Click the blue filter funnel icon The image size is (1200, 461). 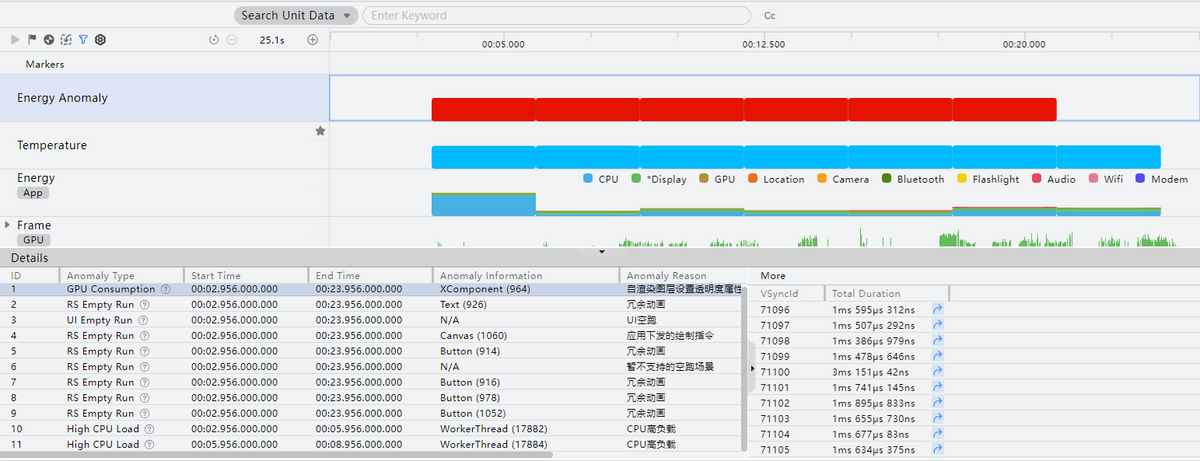(x=83, y=40)
